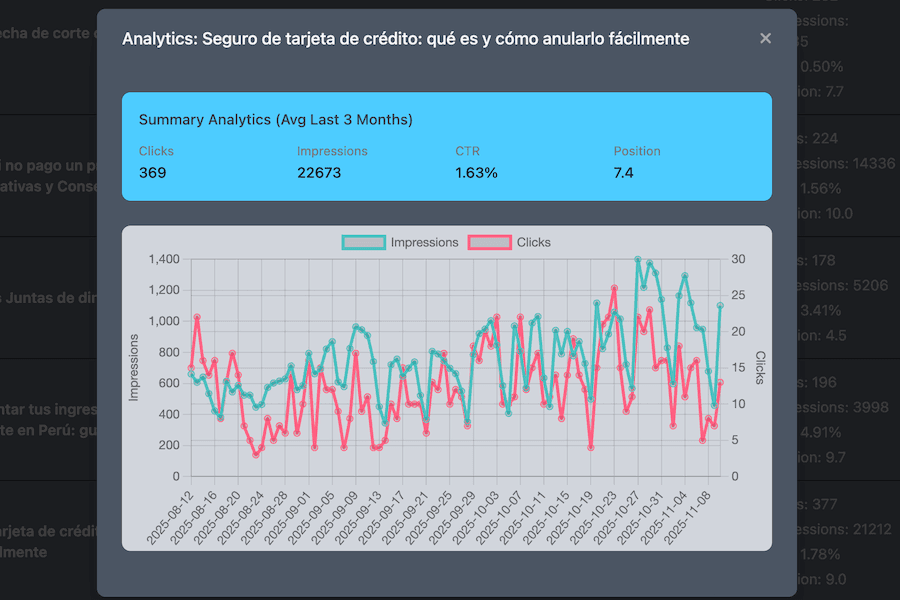The width and height of the screenshot is (900, 600).
Task: Click the Position 7.4 metric
Action: (x=629, y=172)
